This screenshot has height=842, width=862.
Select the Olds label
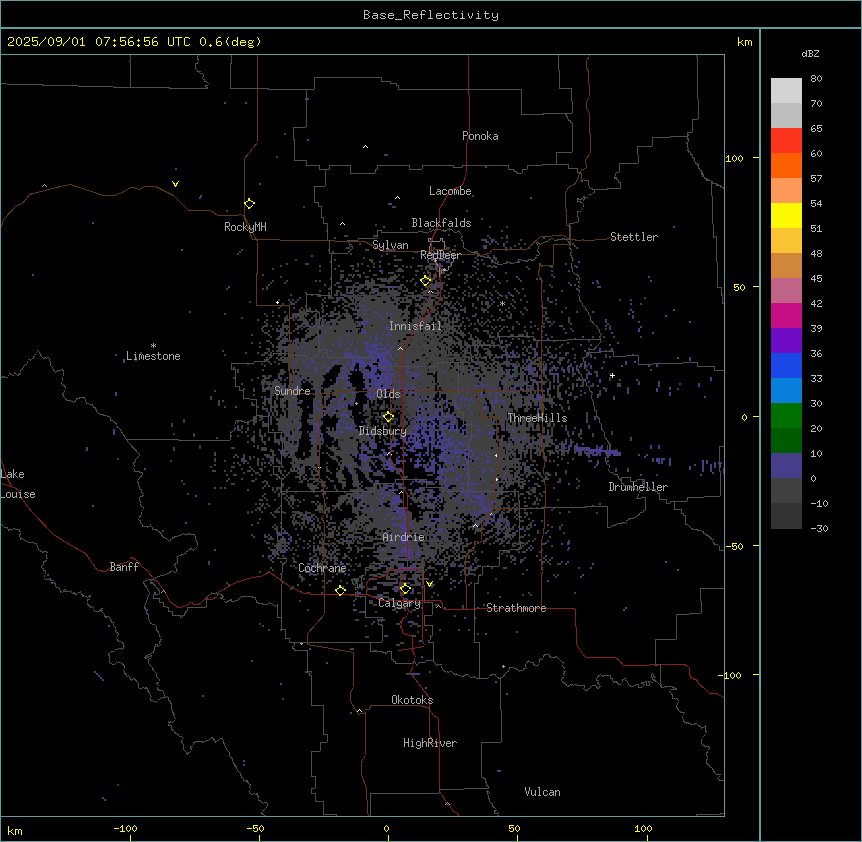point(388,394)
